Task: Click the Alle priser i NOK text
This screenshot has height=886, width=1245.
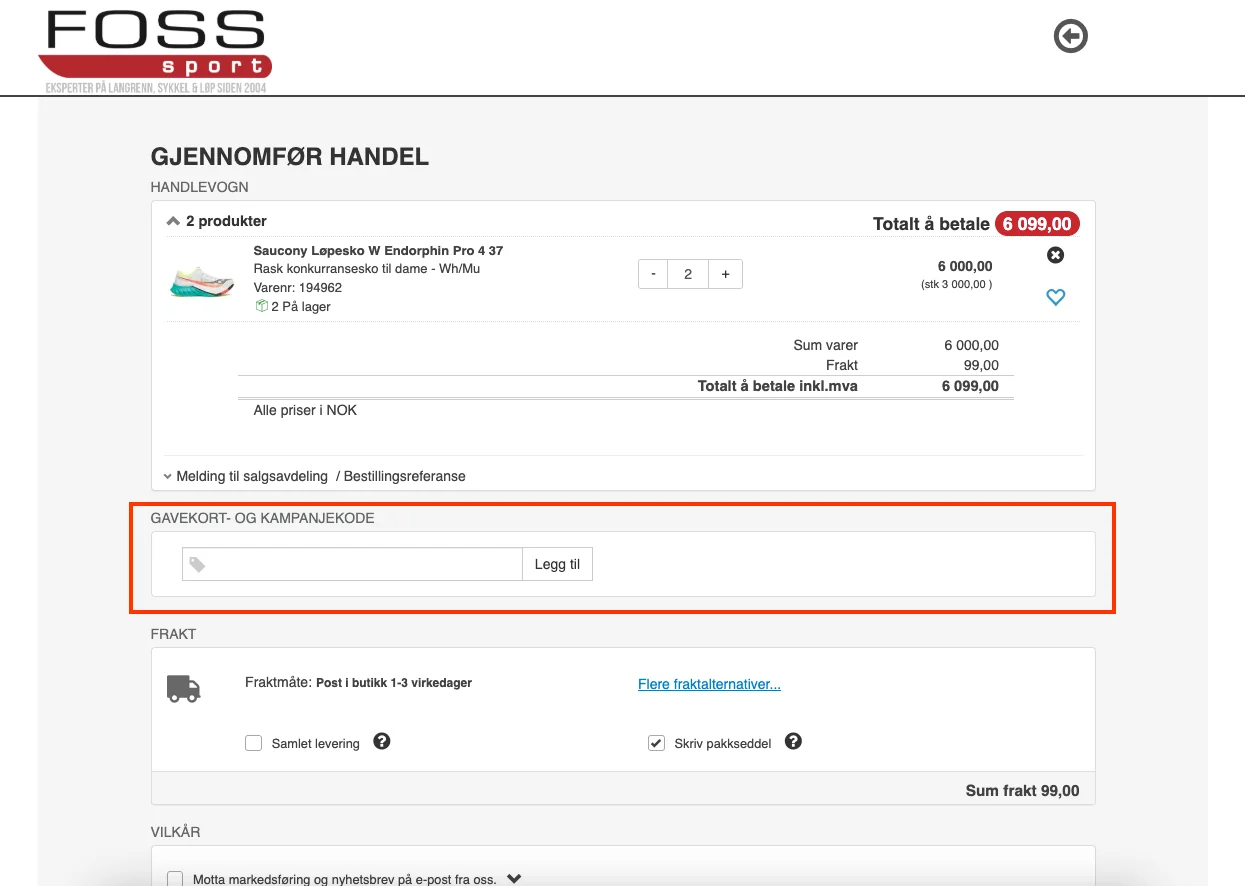Action: pos(305,410)
